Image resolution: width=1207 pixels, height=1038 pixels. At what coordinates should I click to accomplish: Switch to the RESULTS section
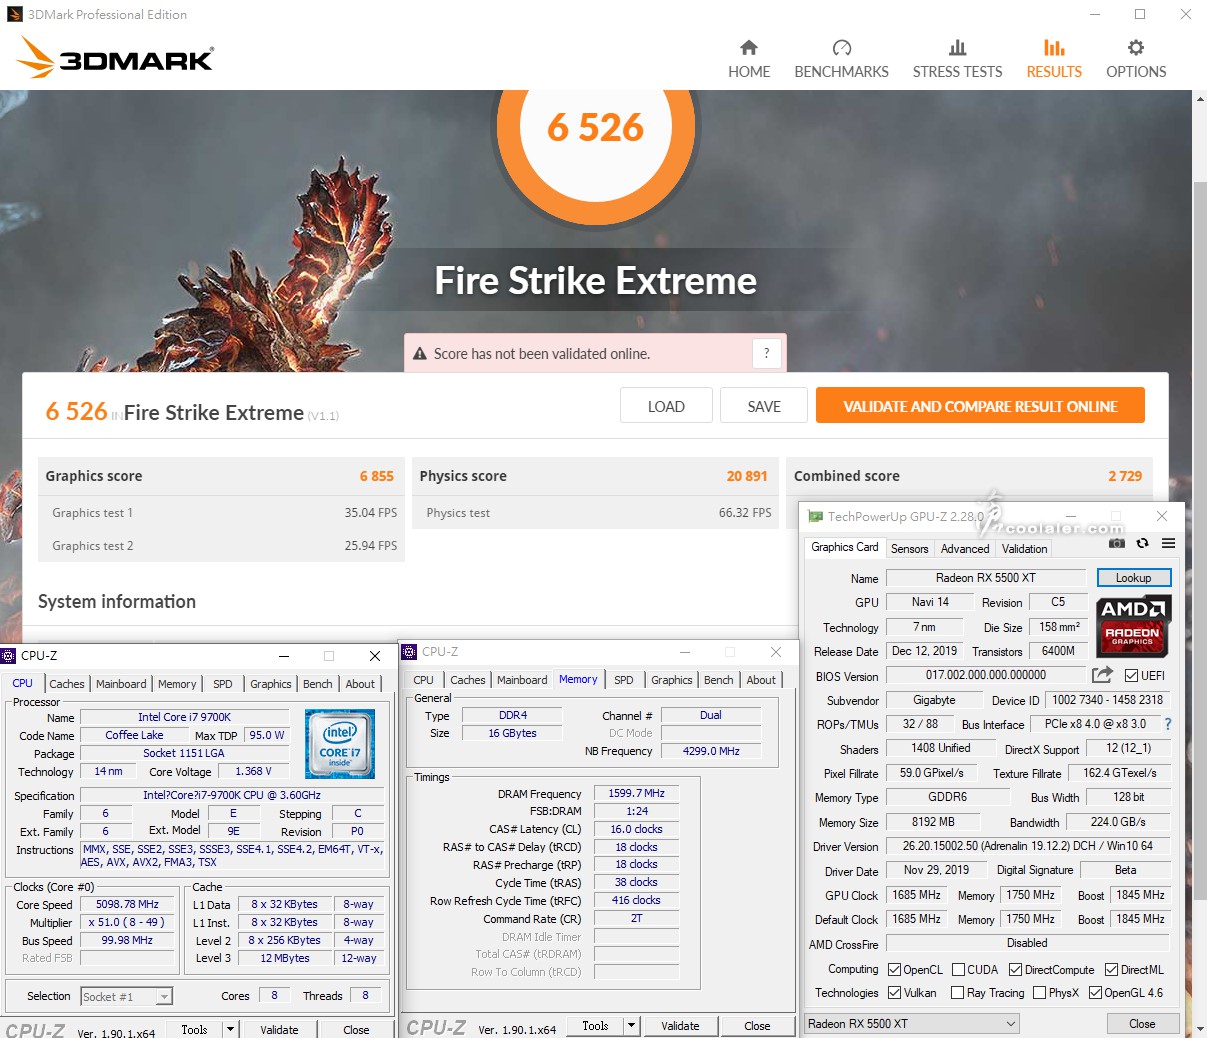click(1054, 59)
